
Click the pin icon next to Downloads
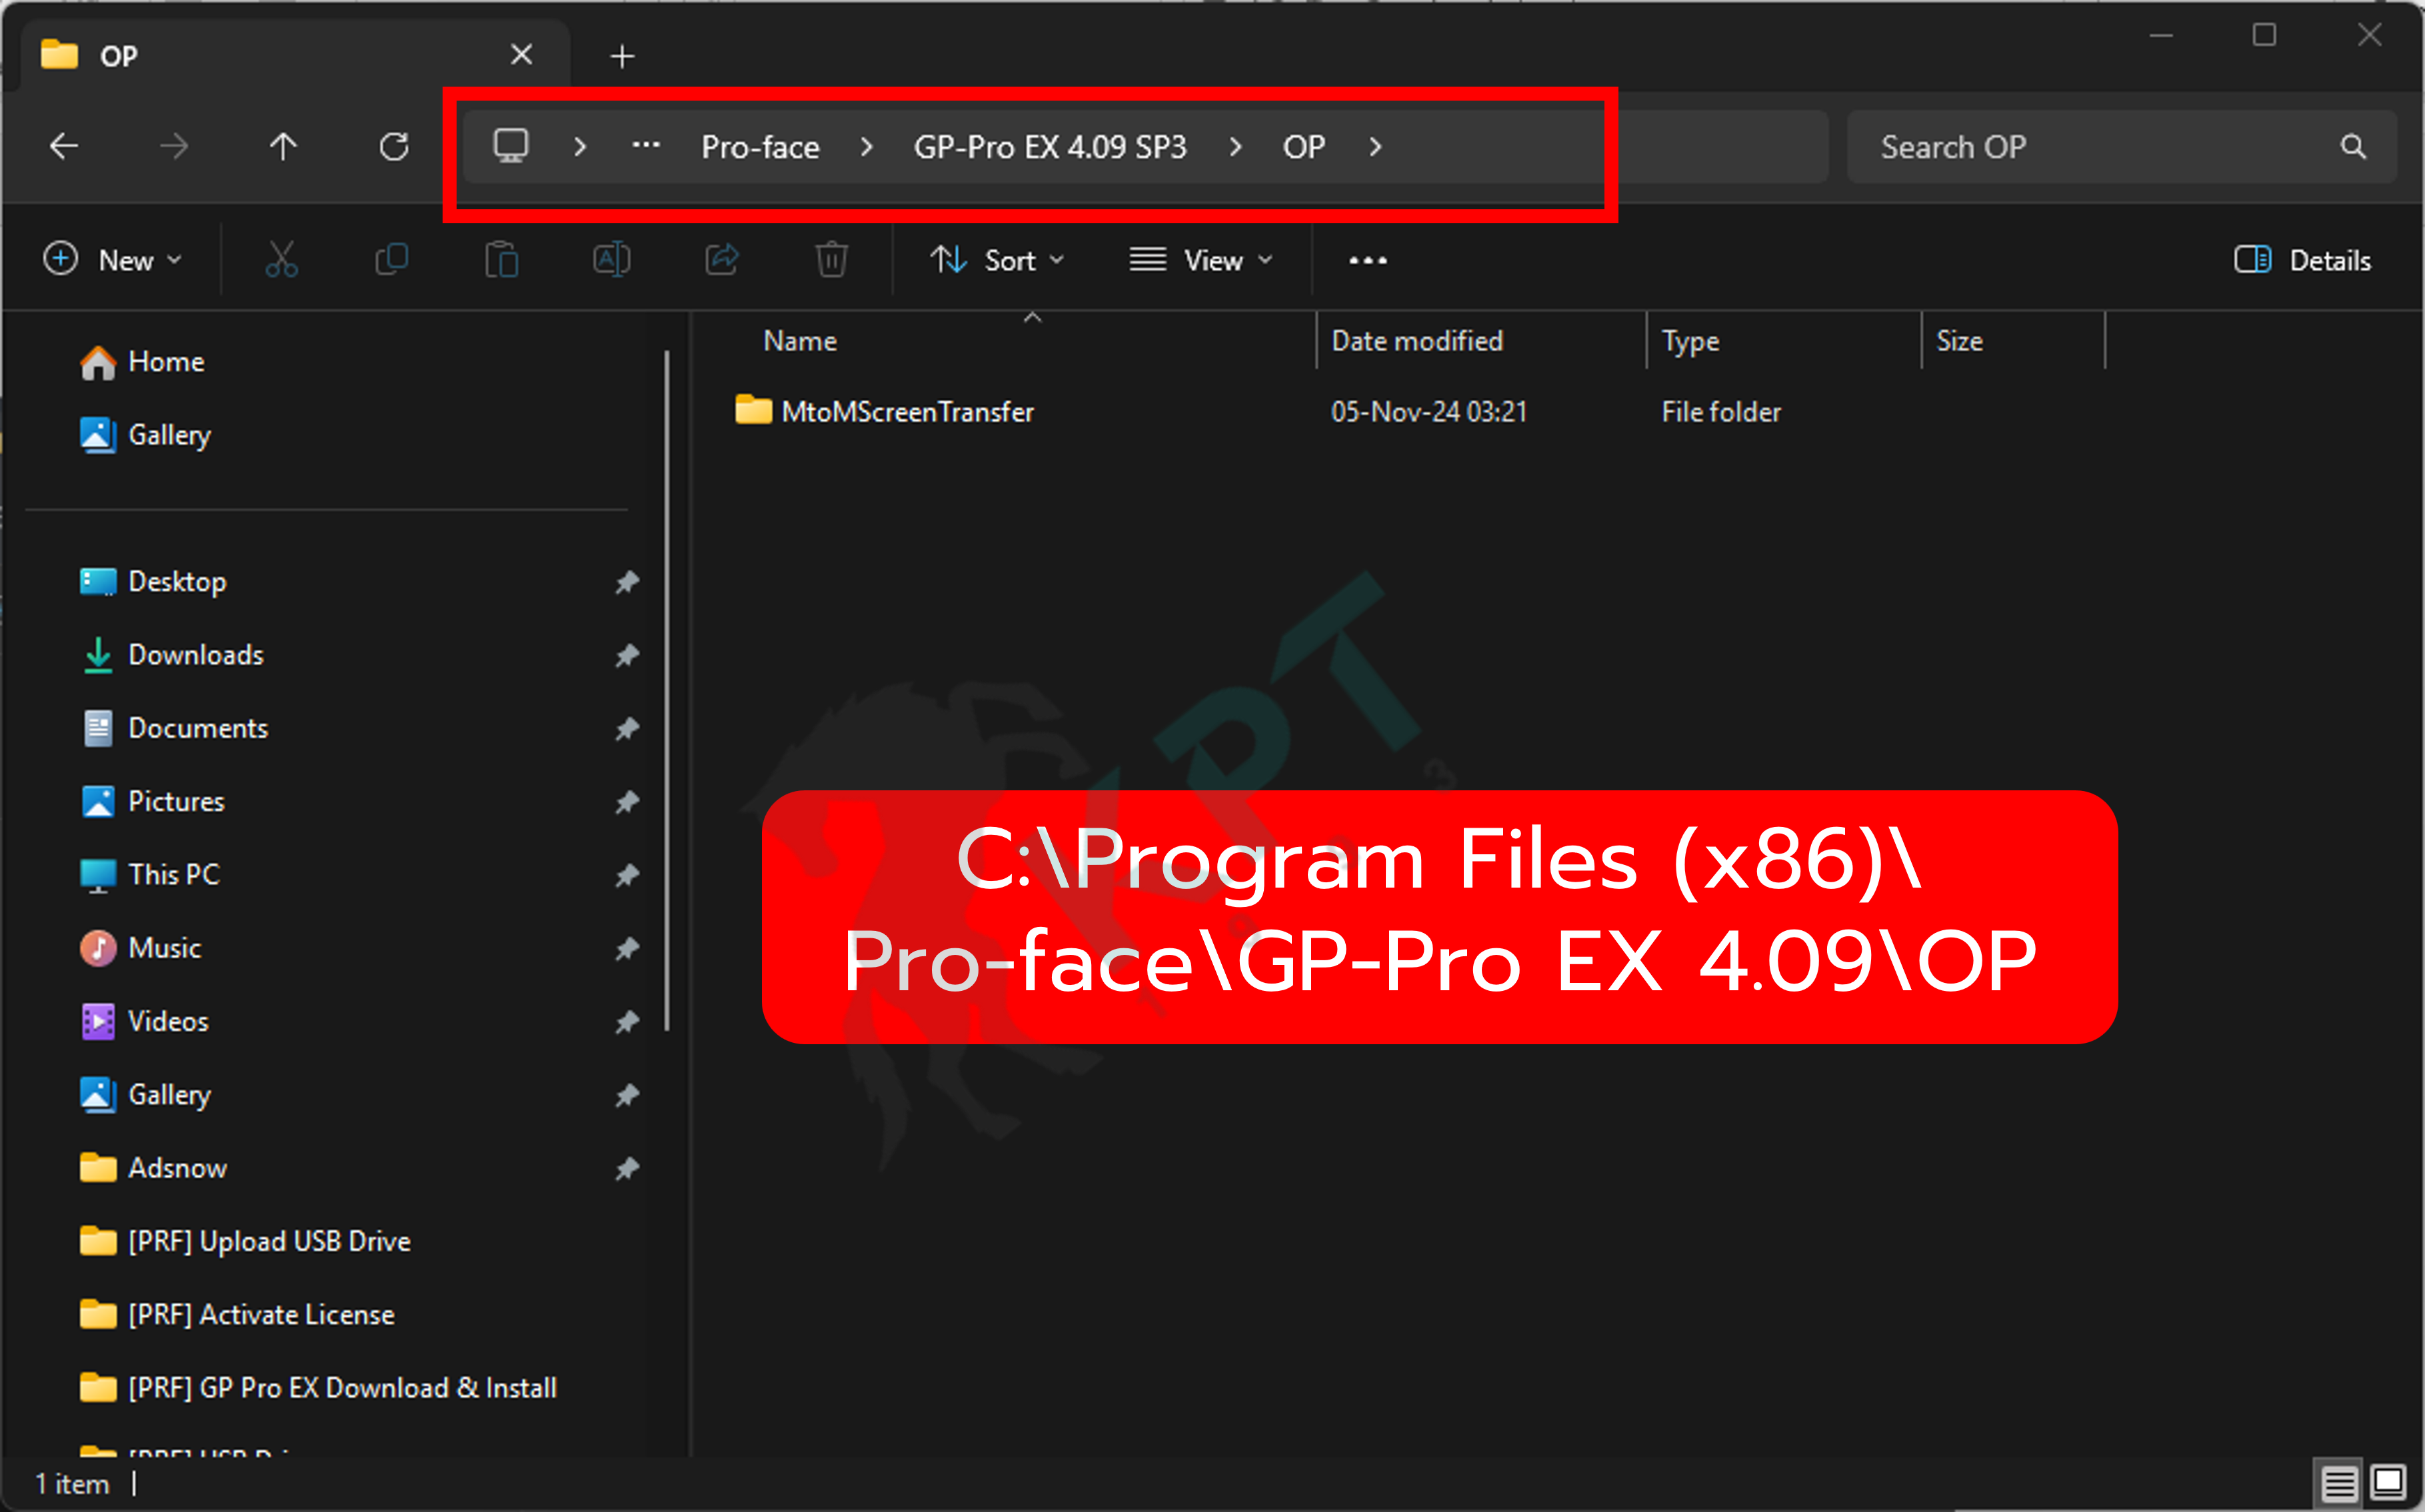coord(627,655)
